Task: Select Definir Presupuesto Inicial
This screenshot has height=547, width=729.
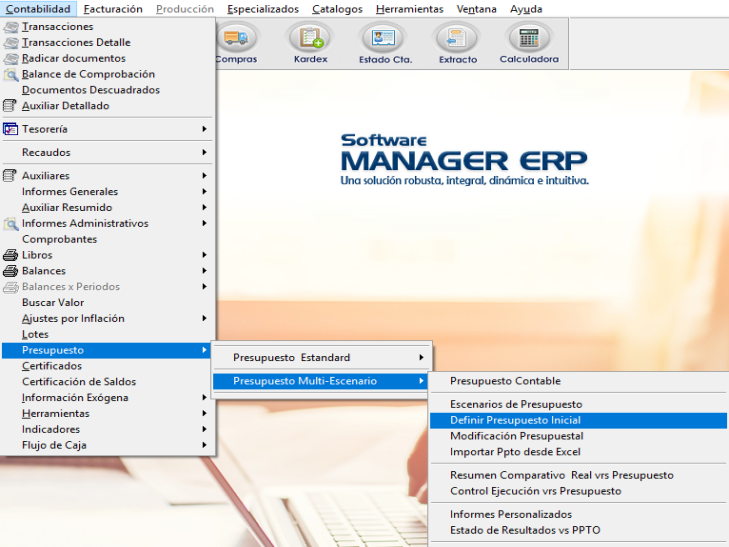Action: (578, 420)
